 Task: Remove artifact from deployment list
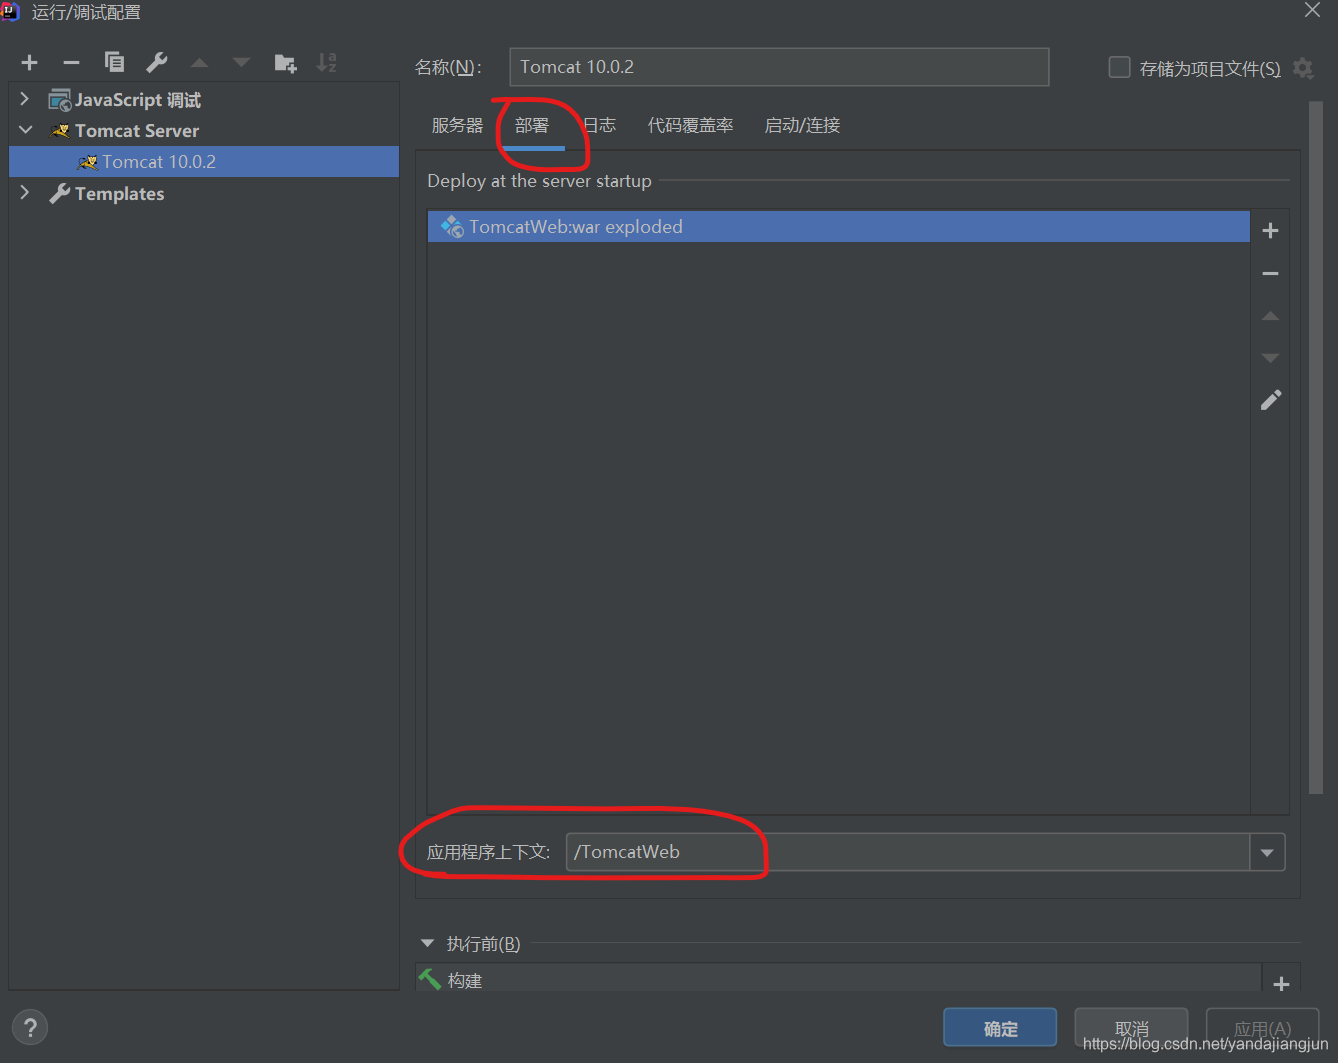pos(1270,273)
